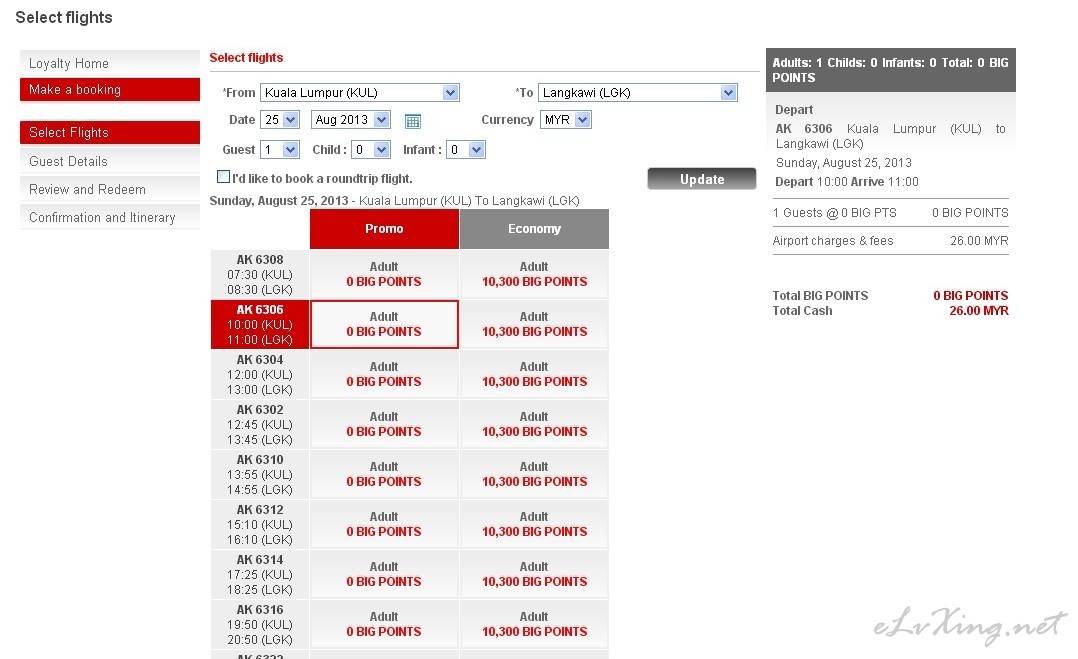Tick the roundtrip flight checkbox
This screenshot has height=659, width=1078.
click(x=223, y=177)
